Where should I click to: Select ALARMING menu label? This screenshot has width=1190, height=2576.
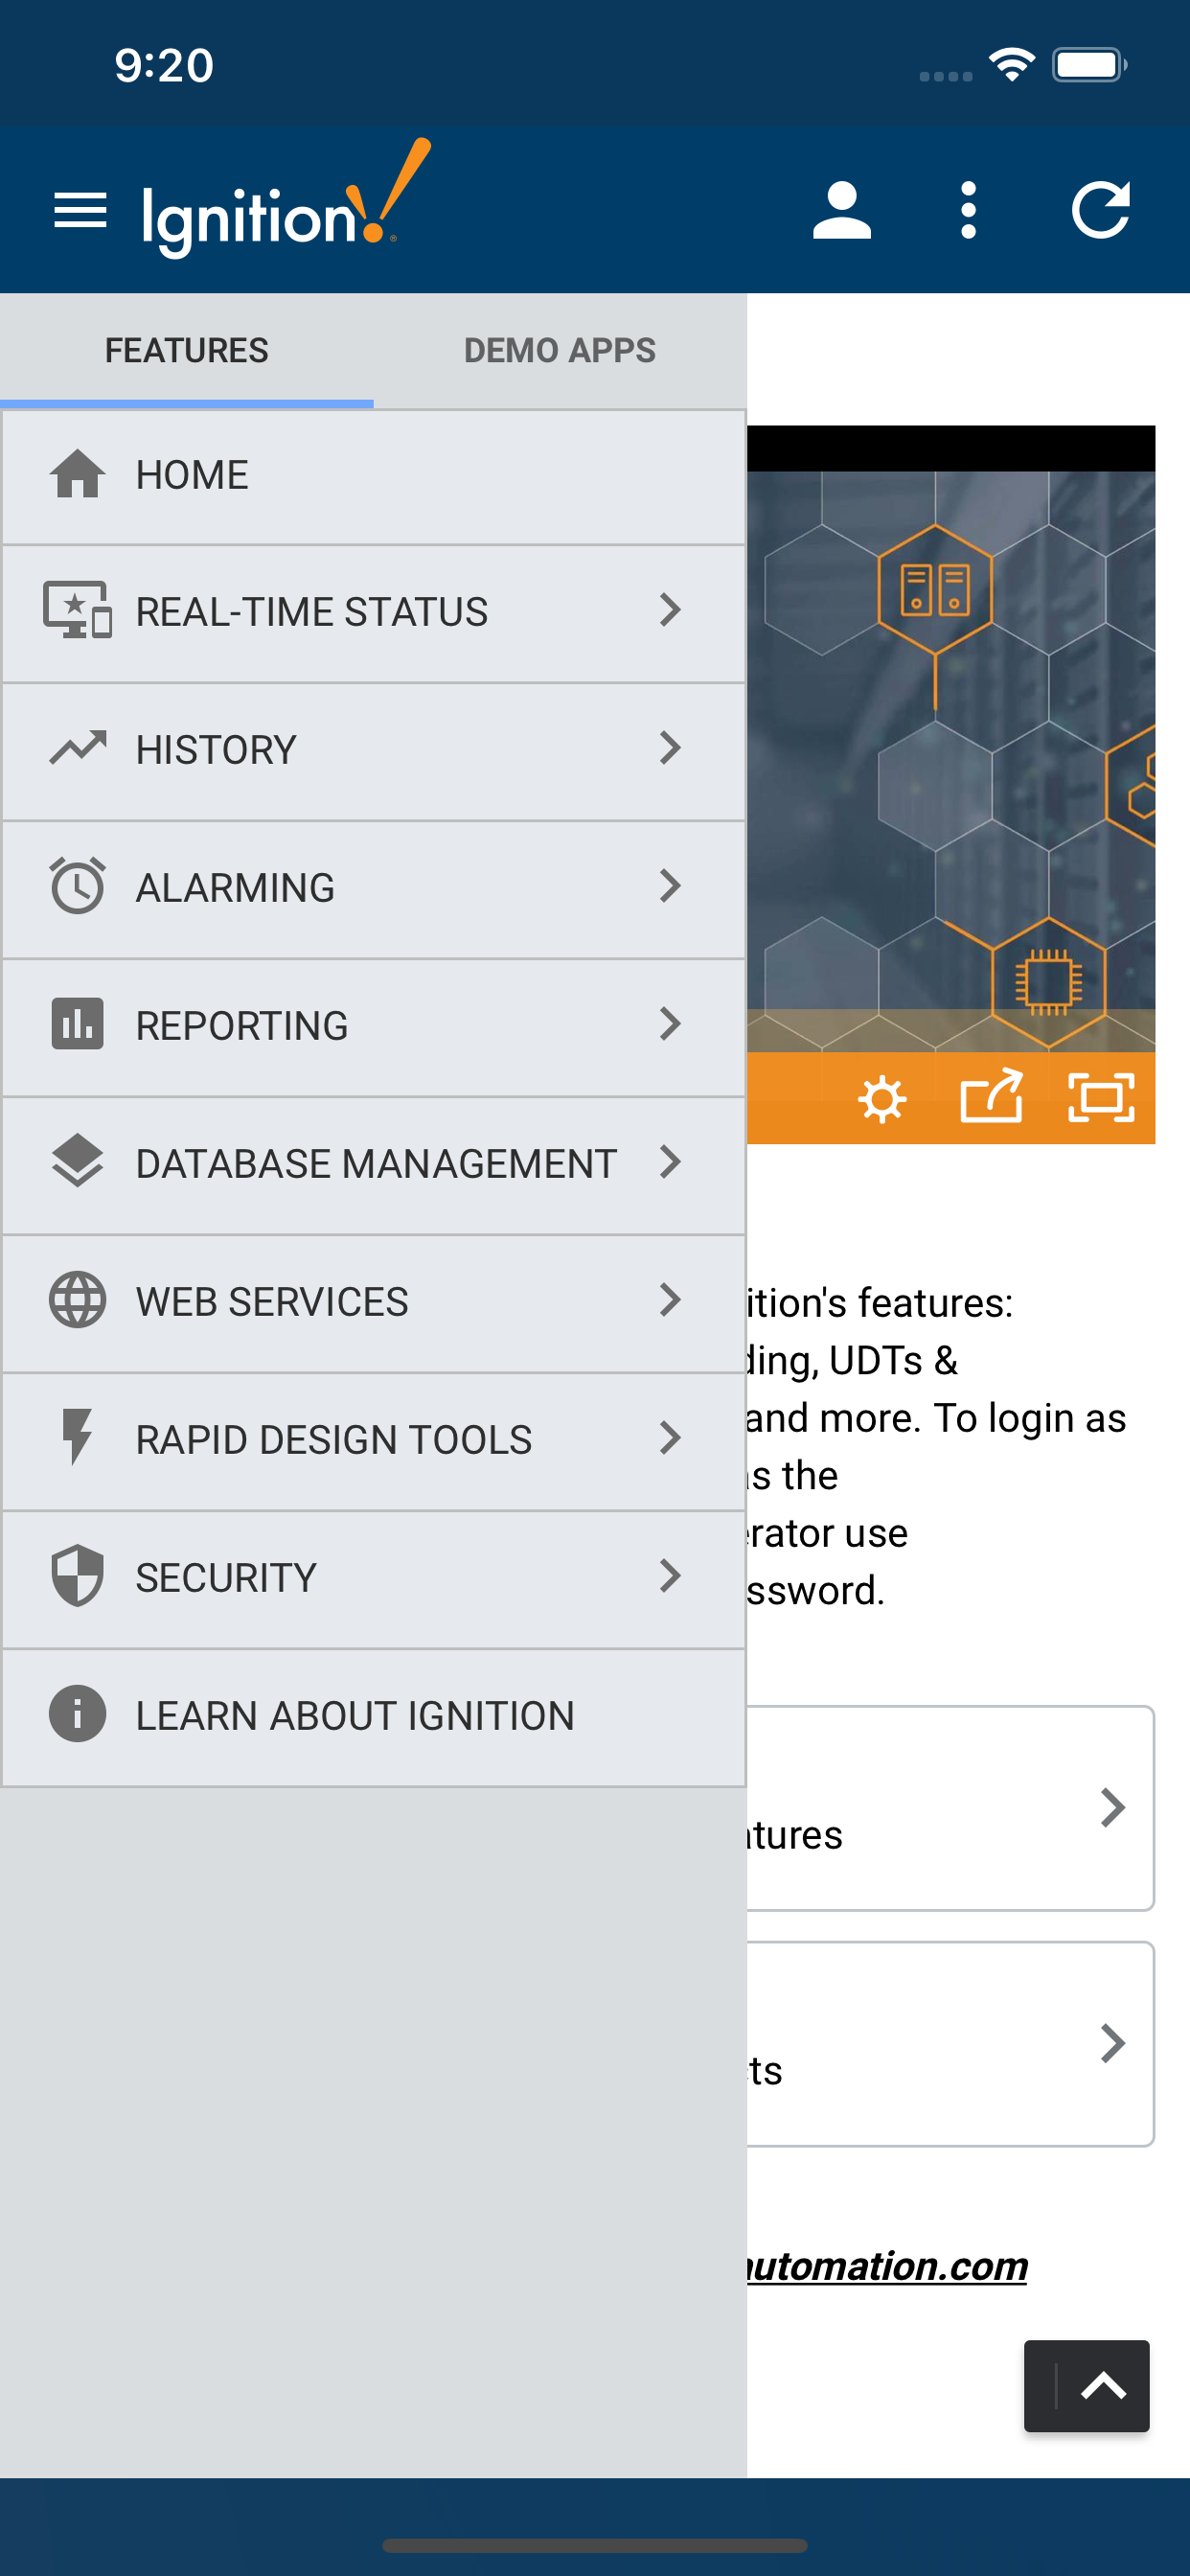coord(235,888)
